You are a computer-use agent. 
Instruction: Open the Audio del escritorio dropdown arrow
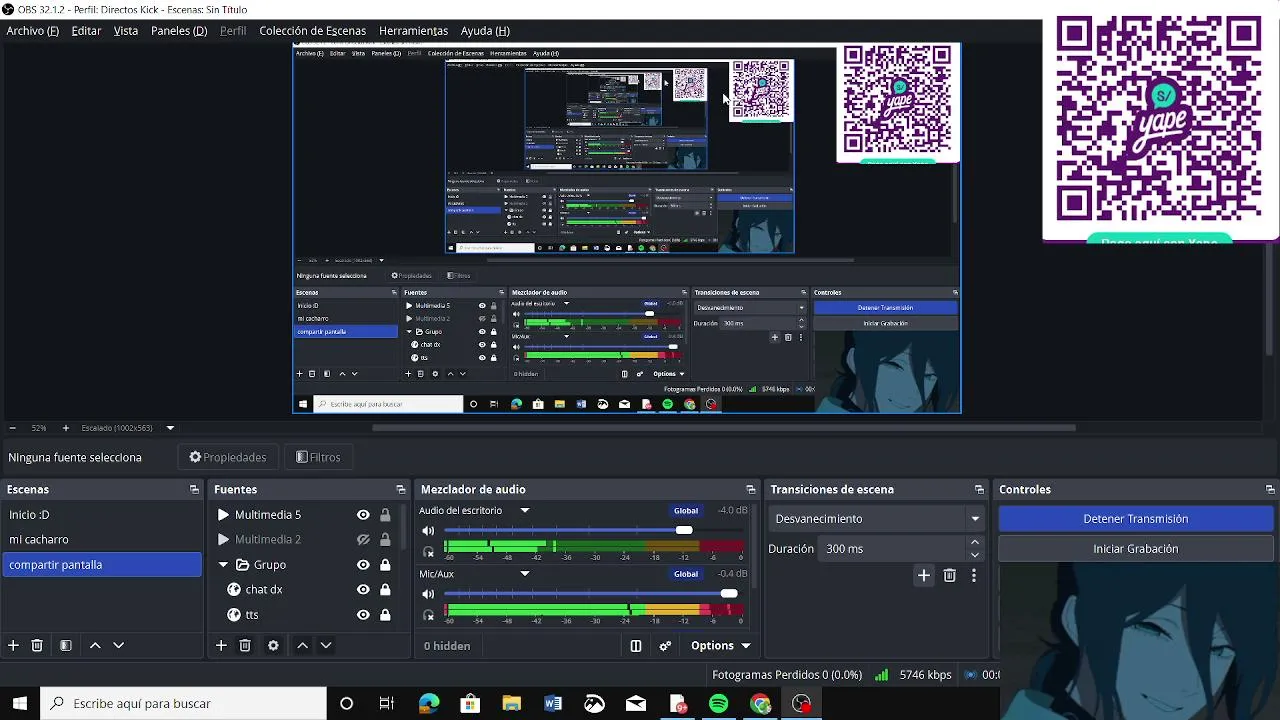click(524, 511)
